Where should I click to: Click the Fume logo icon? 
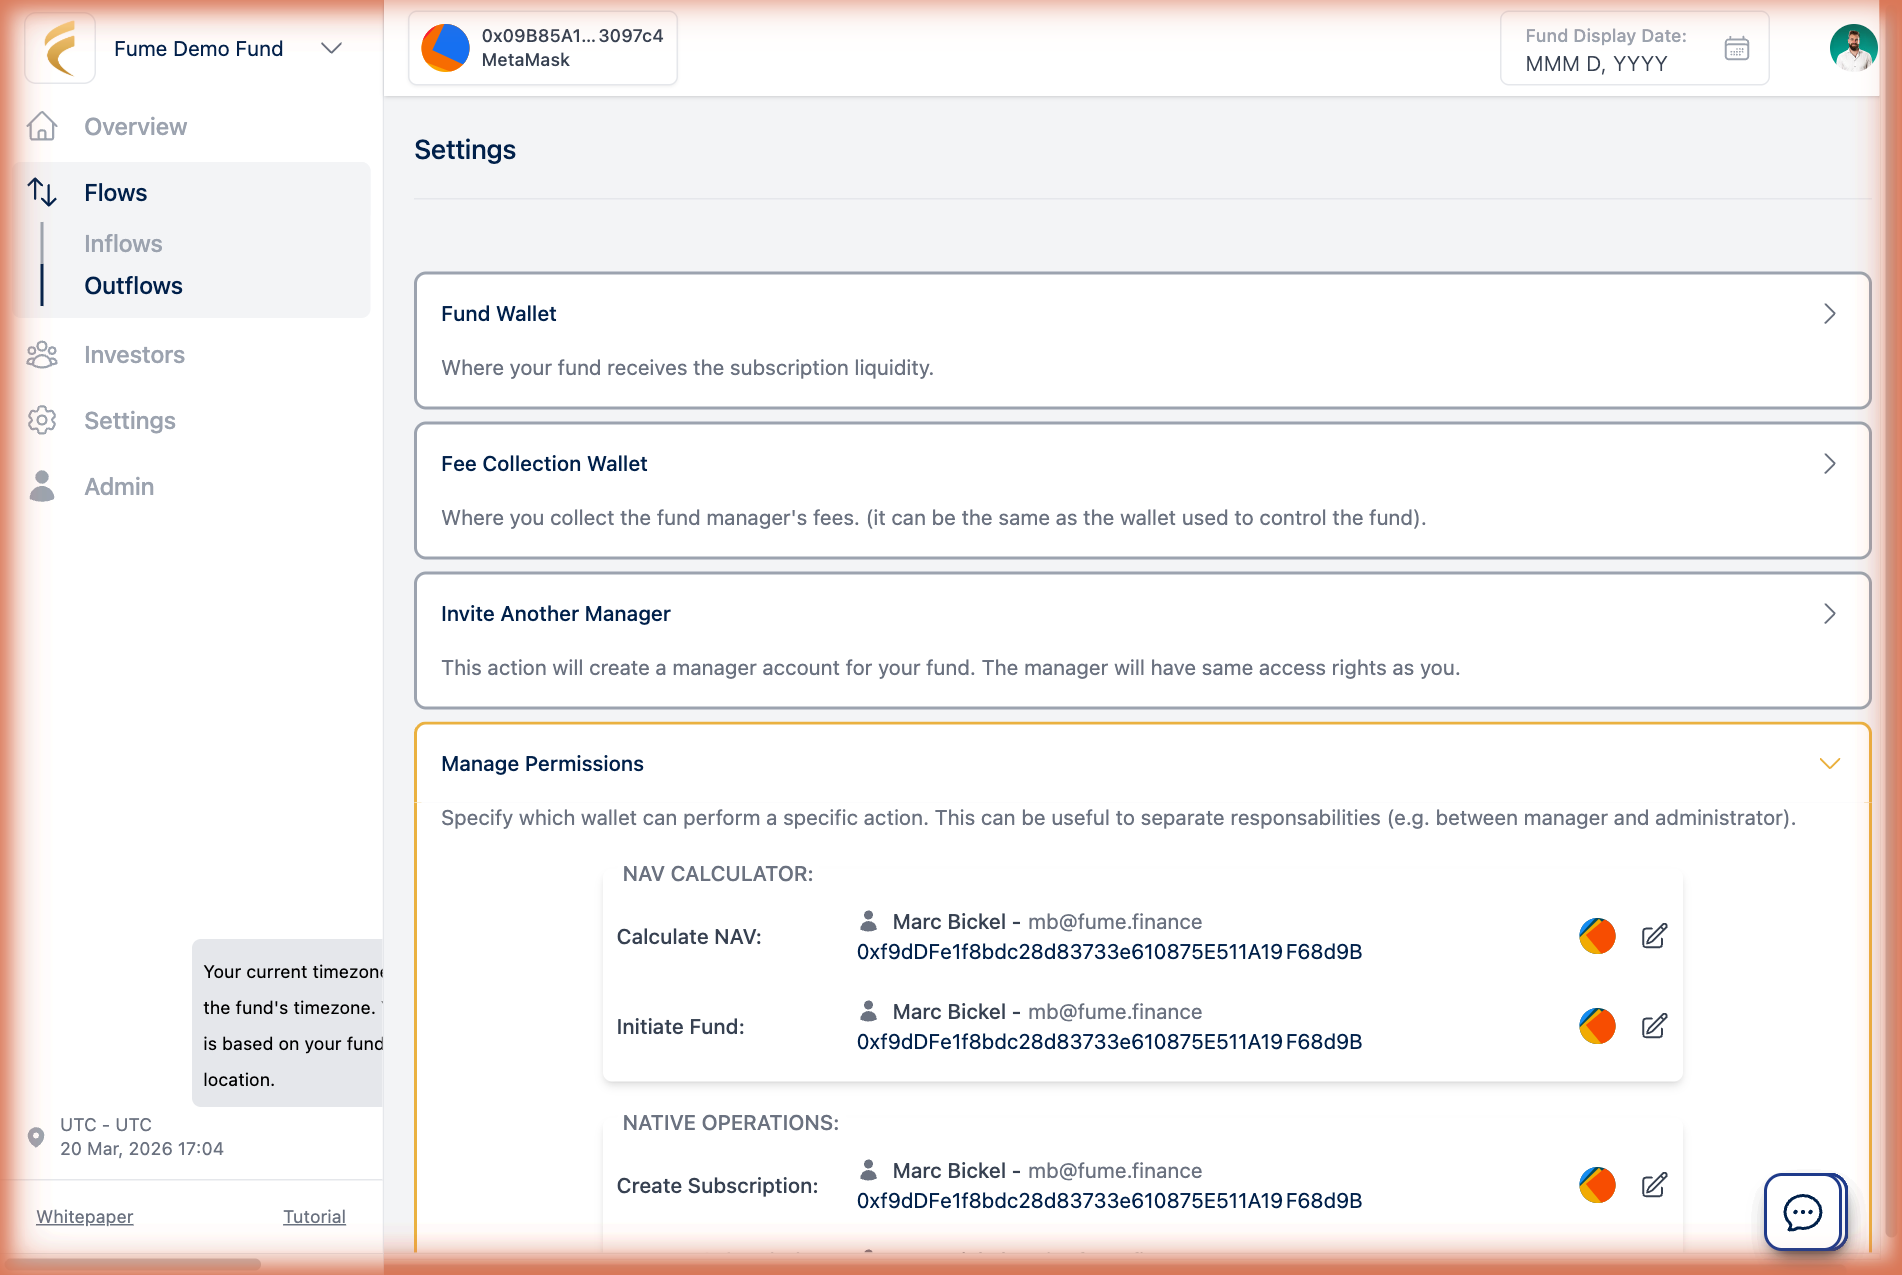(60, 48)
